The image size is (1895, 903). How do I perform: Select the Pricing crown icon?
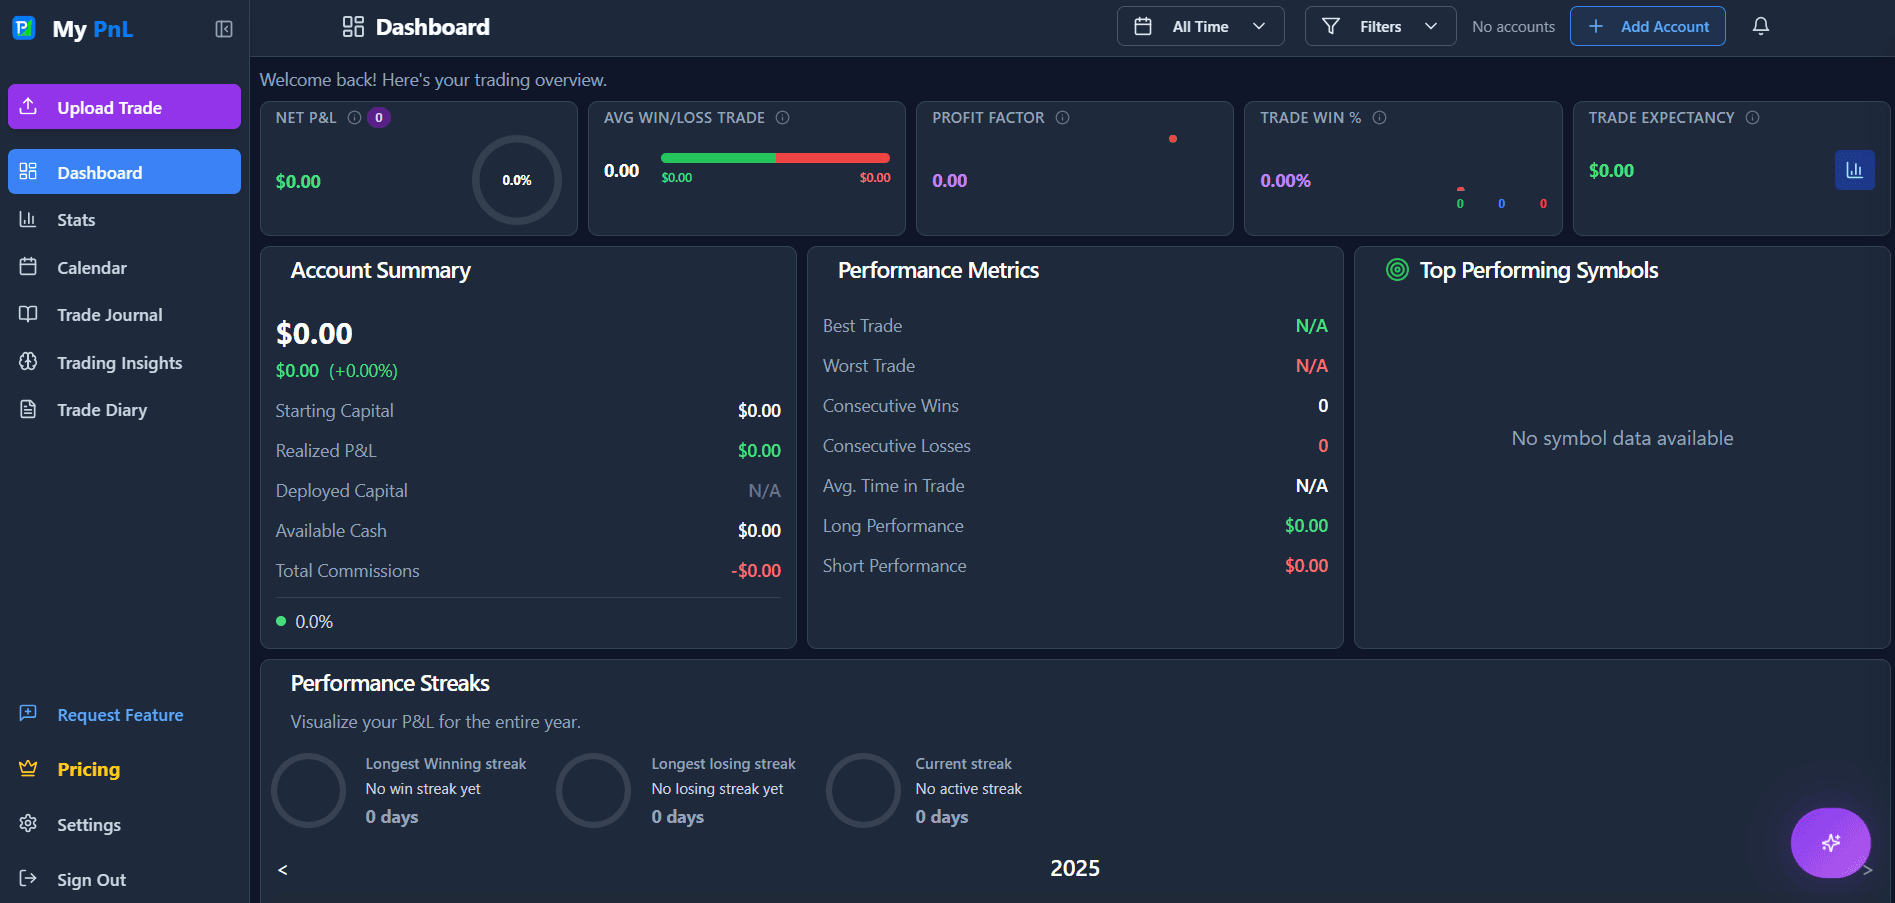point(27,768)
